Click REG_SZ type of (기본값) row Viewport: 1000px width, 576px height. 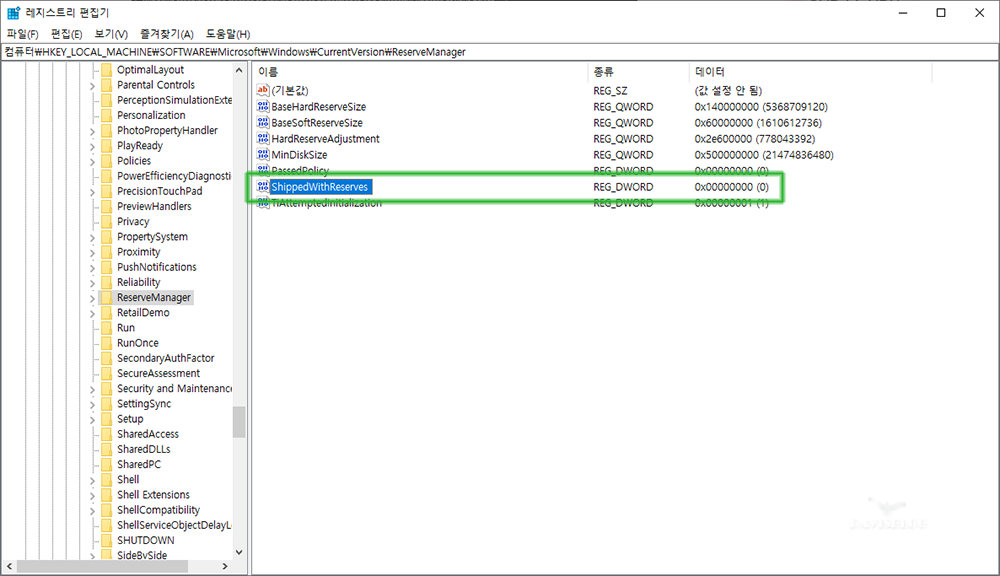[x=610, y=91]
